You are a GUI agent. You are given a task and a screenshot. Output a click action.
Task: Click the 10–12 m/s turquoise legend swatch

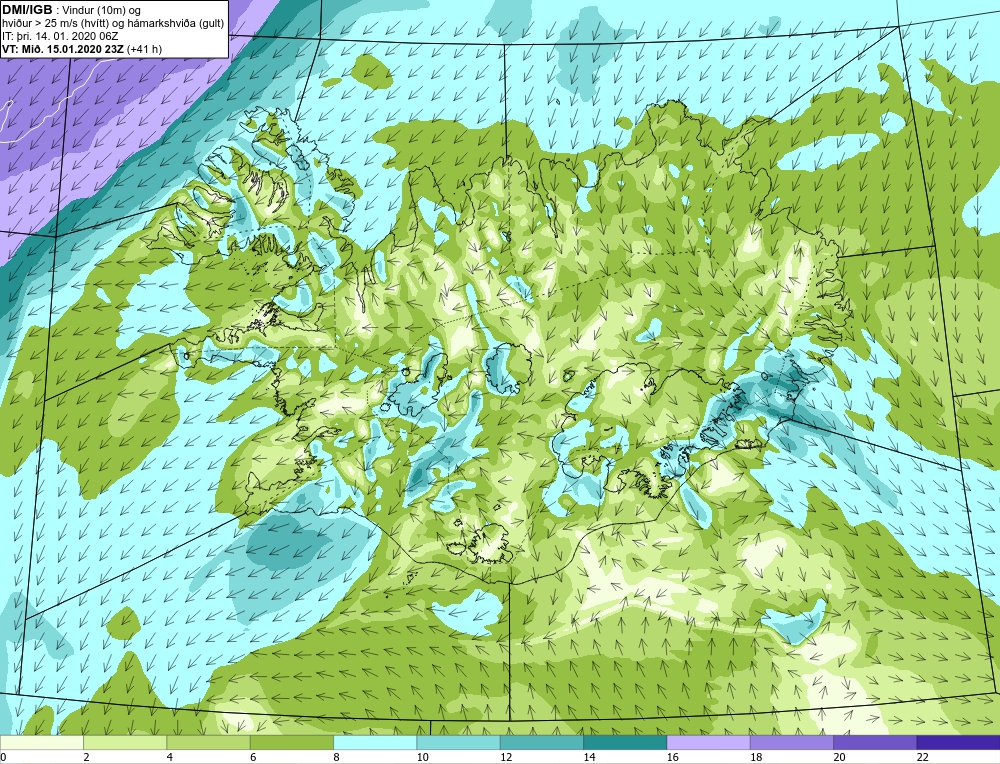[x=458, y=742]
